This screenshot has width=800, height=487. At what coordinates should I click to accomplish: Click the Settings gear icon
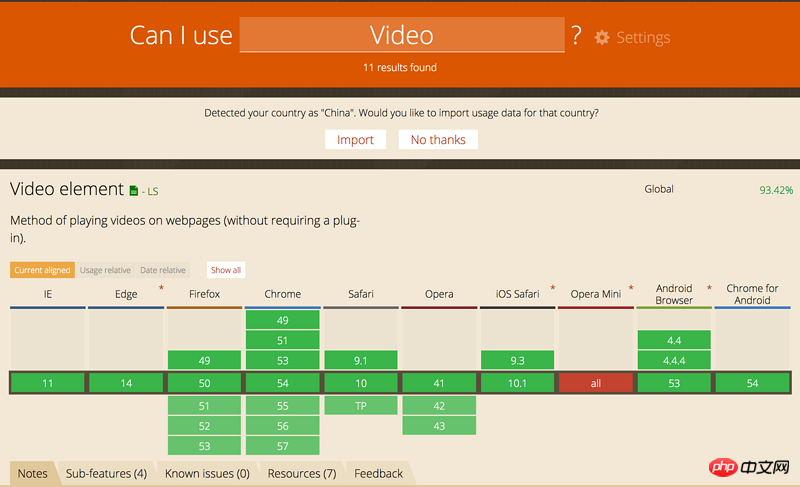[x=602, y=38]
